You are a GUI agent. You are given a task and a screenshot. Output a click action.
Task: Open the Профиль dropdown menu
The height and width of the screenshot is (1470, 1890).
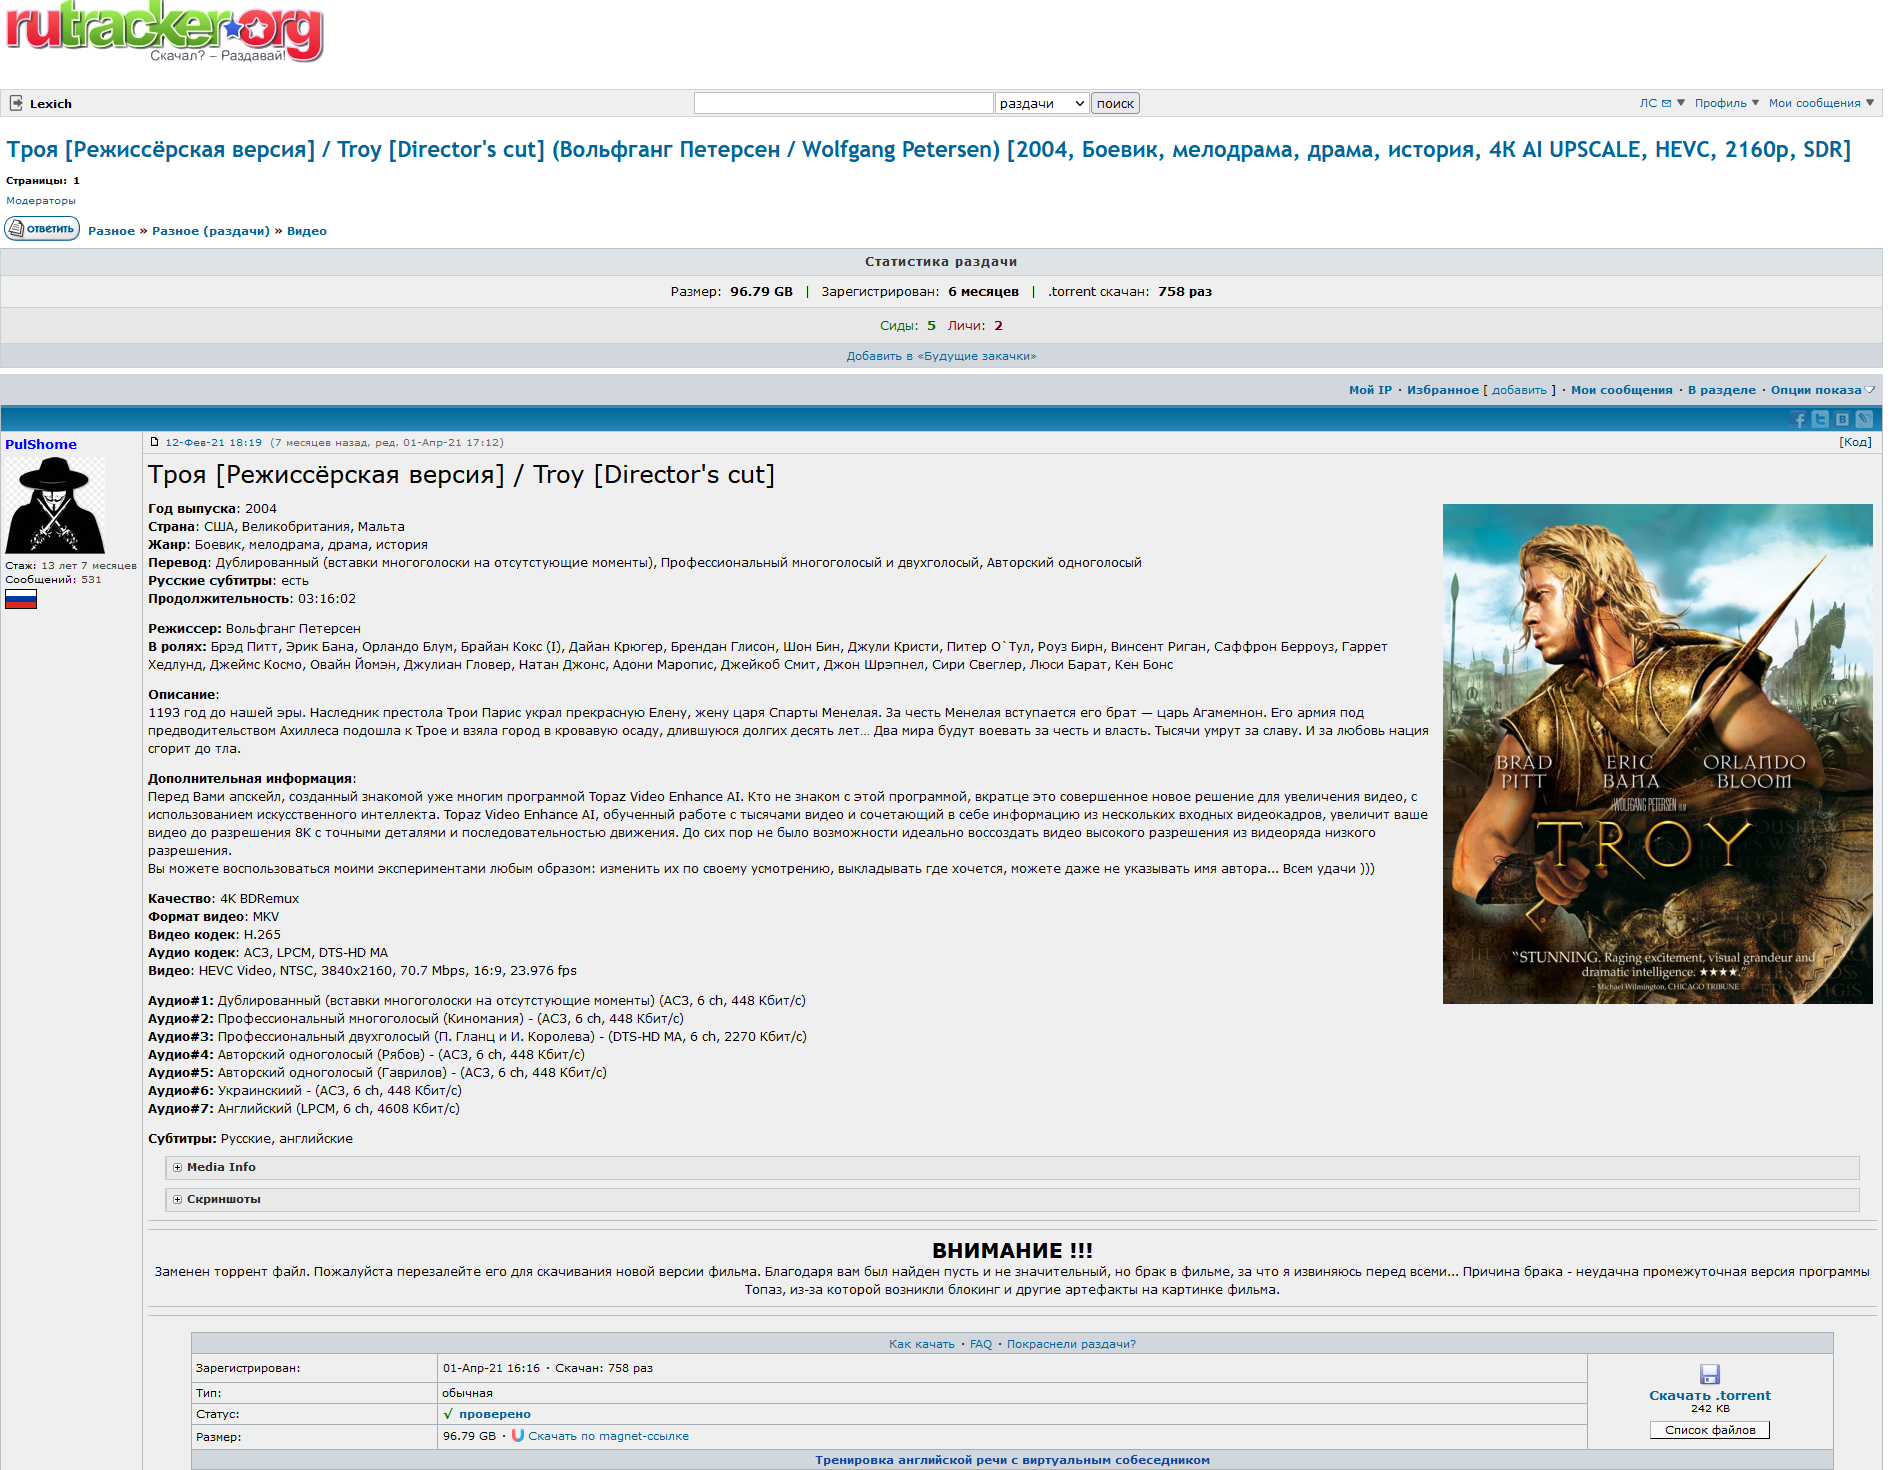(1726, 103)
